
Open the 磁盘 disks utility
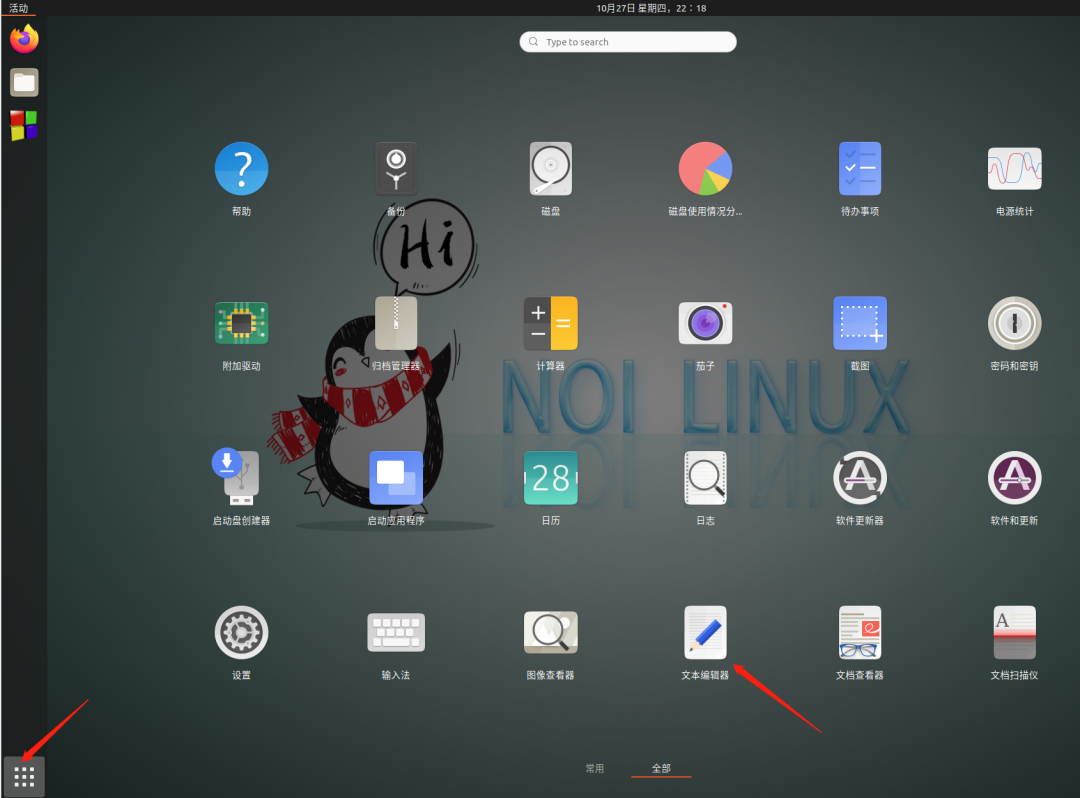pos(550,169)
